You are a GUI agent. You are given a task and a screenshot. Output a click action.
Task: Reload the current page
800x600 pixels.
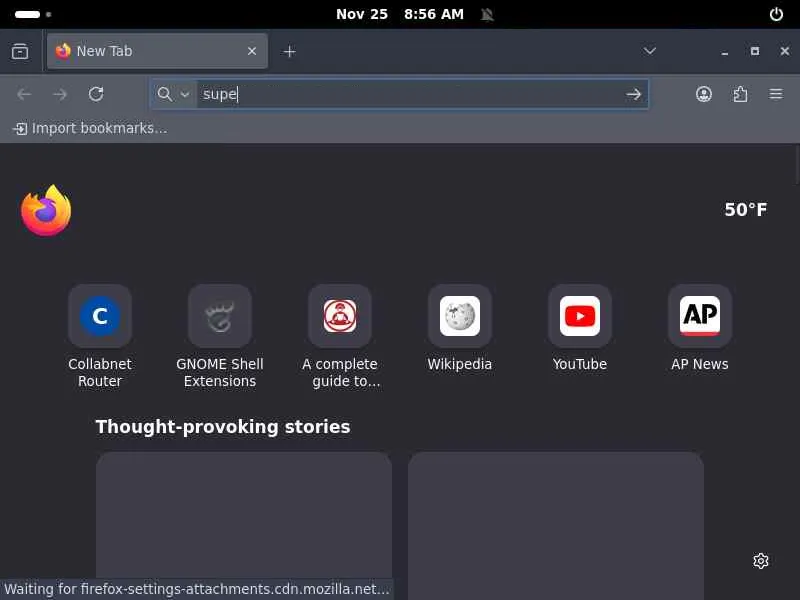coord(96,94)
